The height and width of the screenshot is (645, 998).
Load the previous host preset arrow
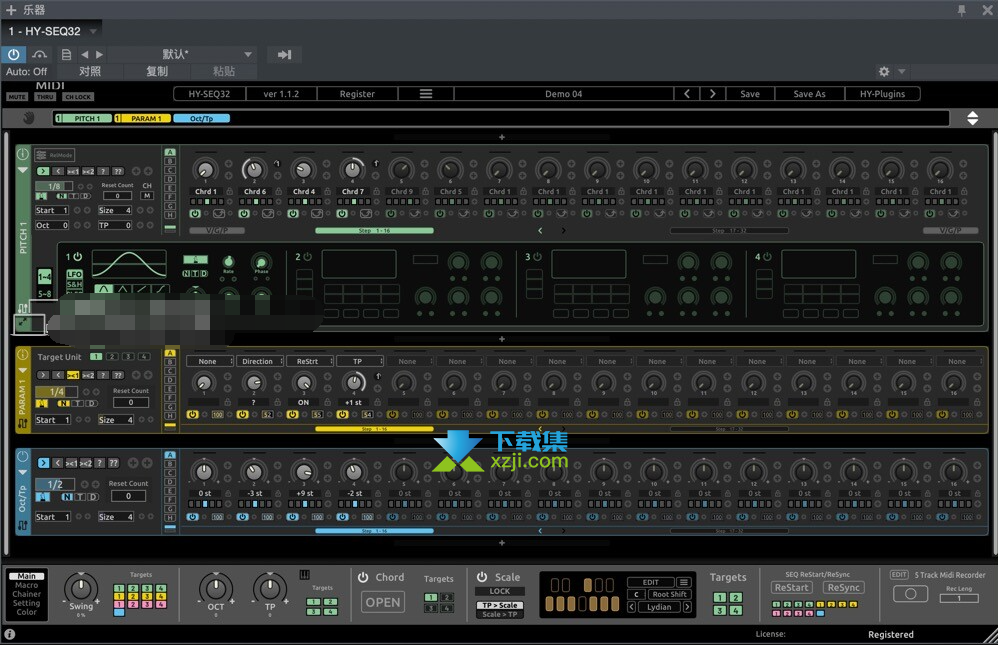coord(85,55)
